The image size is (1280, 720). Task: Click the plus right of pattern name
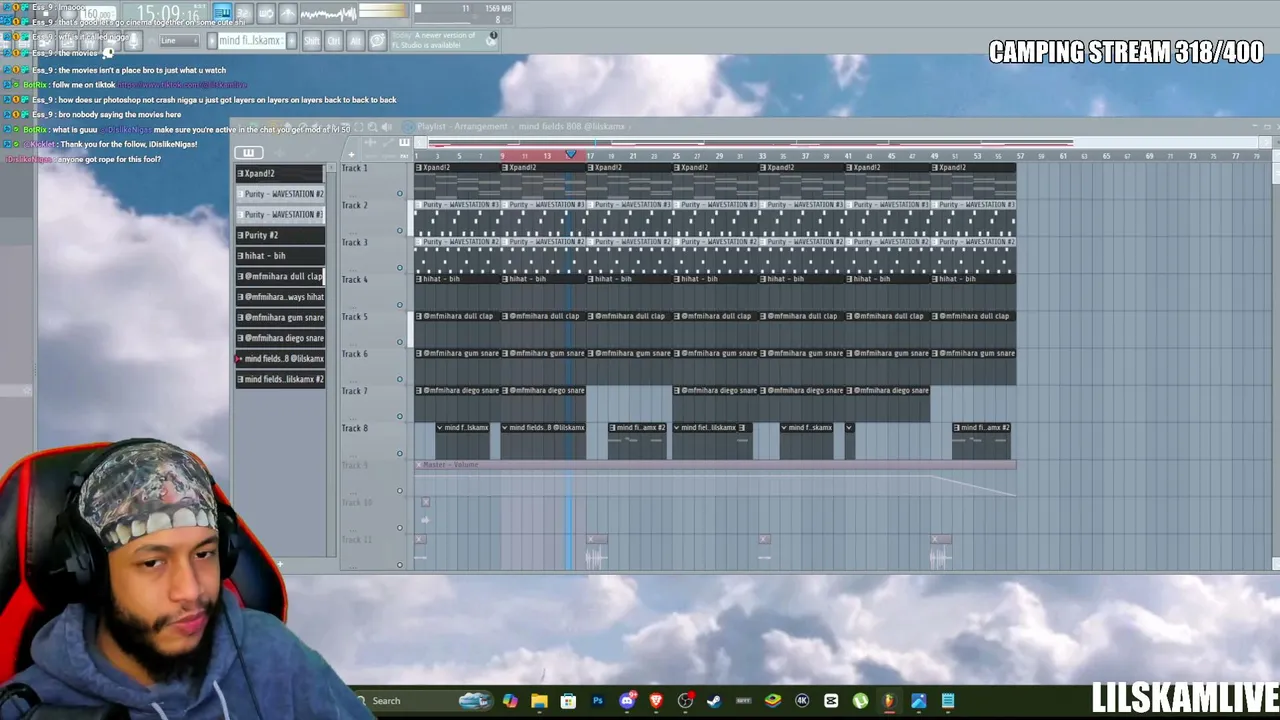click(x=291, y=40)
